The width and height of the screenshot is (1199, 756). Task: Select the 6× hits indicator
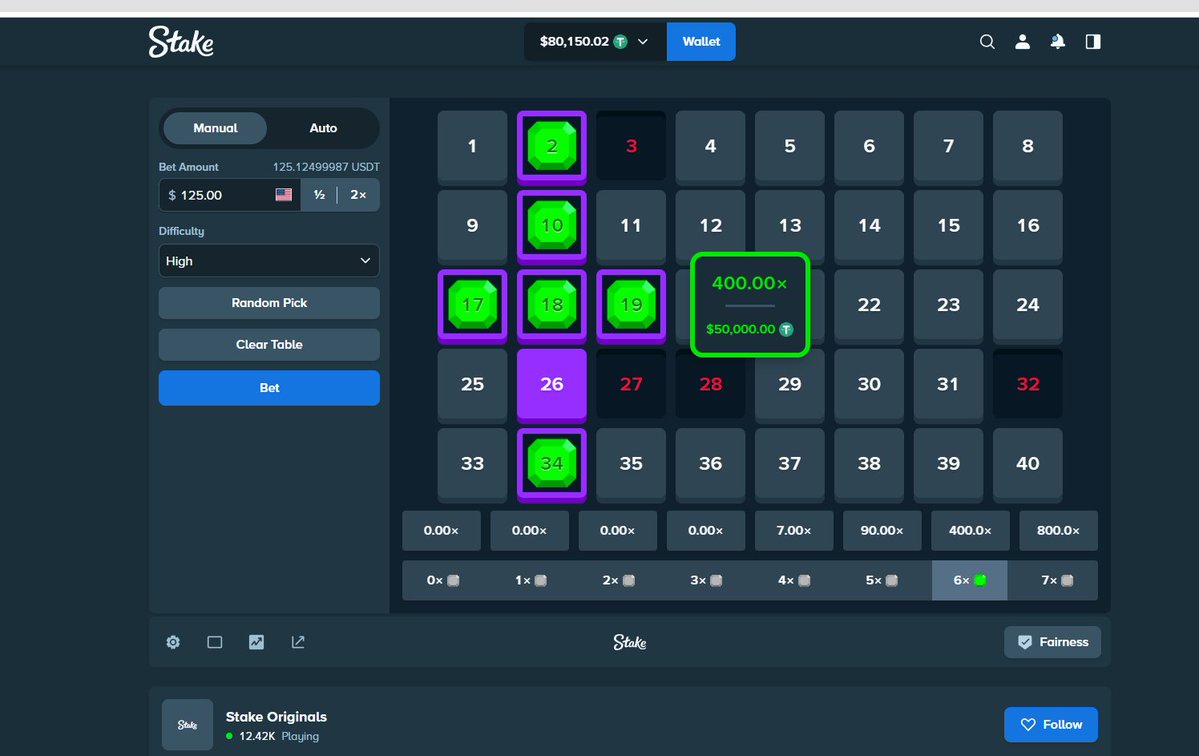click(970, 580)
